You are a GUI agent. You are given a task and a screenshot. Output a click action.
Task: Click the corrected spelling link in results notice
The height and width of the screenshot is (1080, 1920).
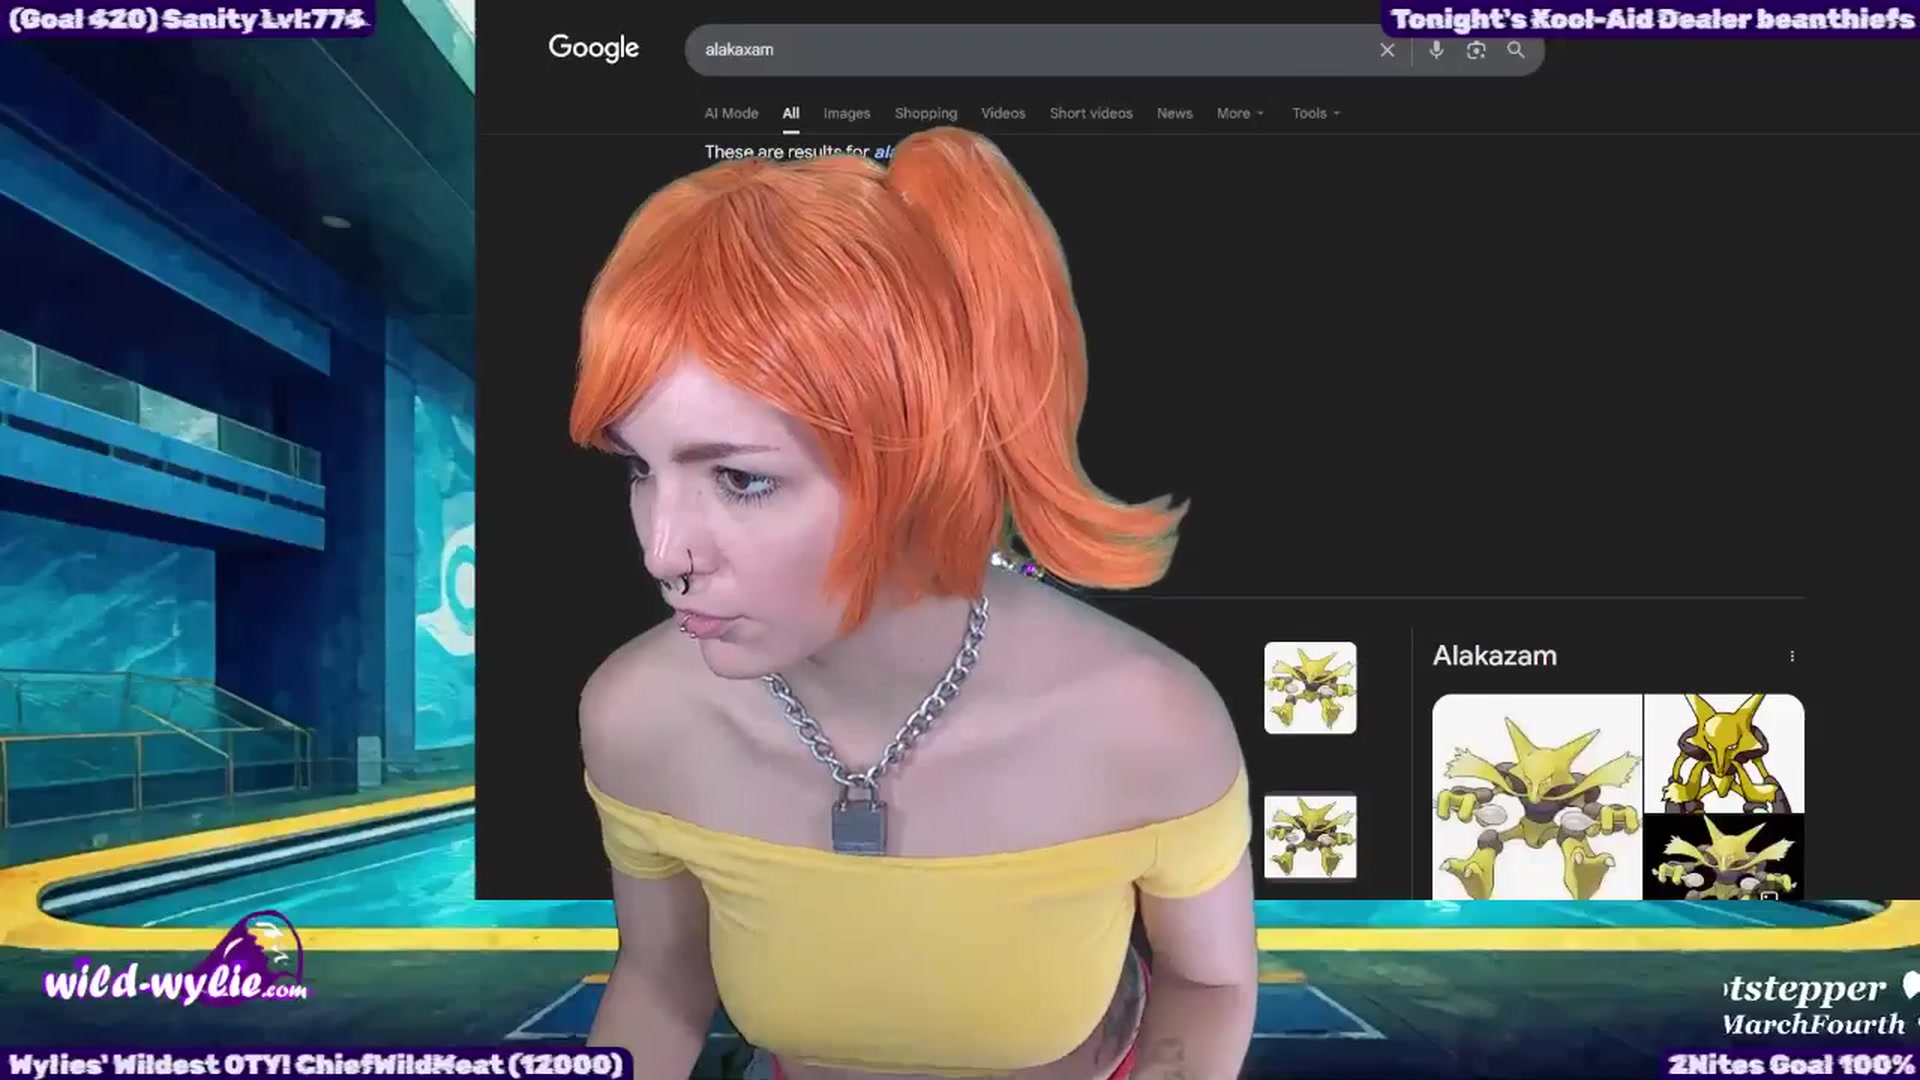(x=883, y=152)
